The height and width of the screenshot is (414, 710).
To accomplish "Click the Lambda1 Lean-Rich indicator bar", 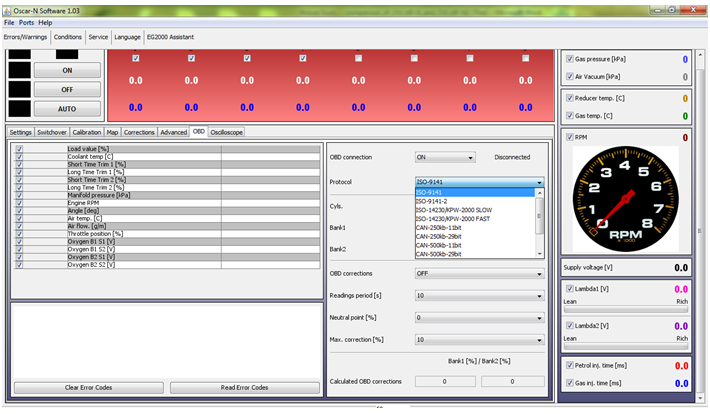I will click(x=626, y=309).
